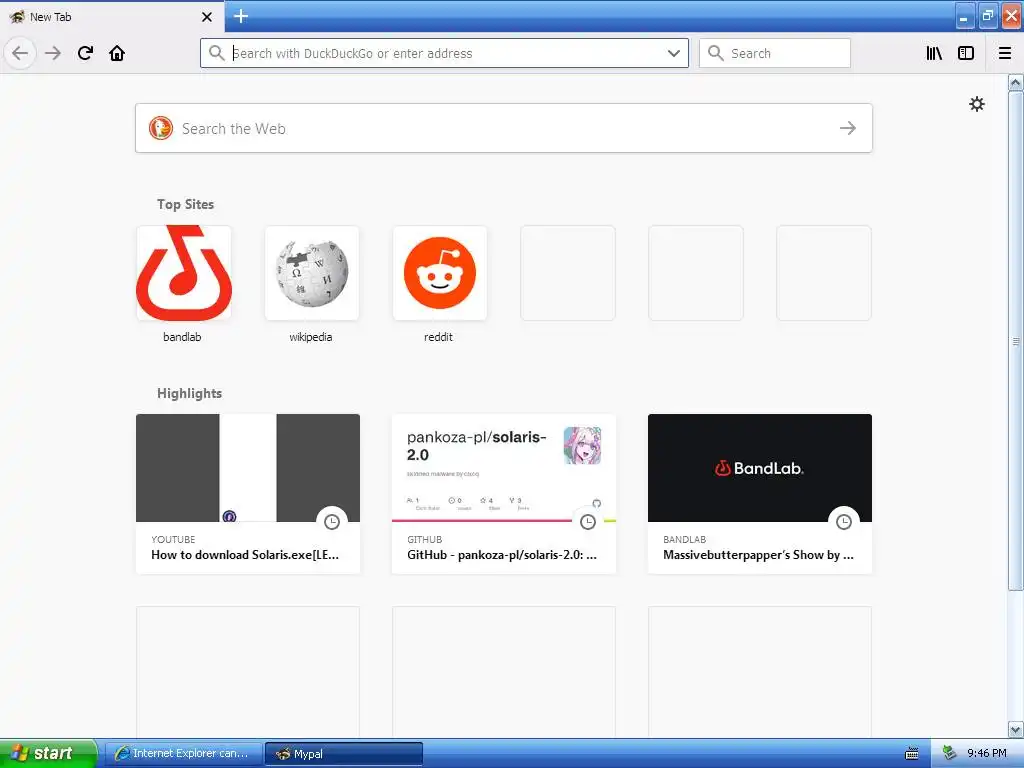1024x768 pixels.
Task: Select the Mypal taskbar button
Action: (344, 754)
